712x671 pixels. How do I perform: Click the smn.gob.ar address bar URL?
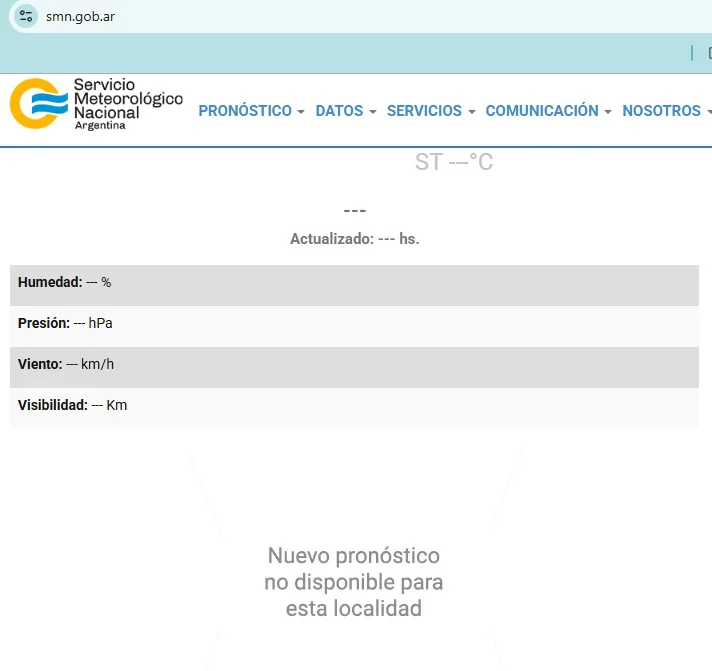click(80, 16)
